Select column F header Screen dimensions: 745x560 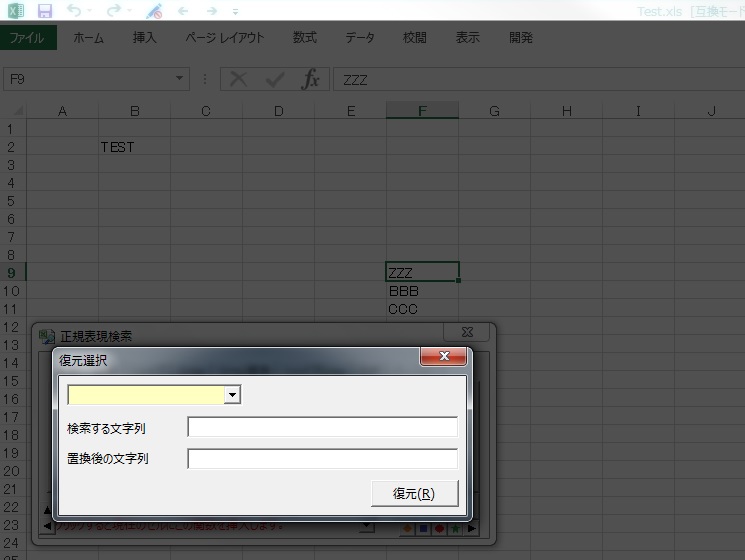coord(422,111)
